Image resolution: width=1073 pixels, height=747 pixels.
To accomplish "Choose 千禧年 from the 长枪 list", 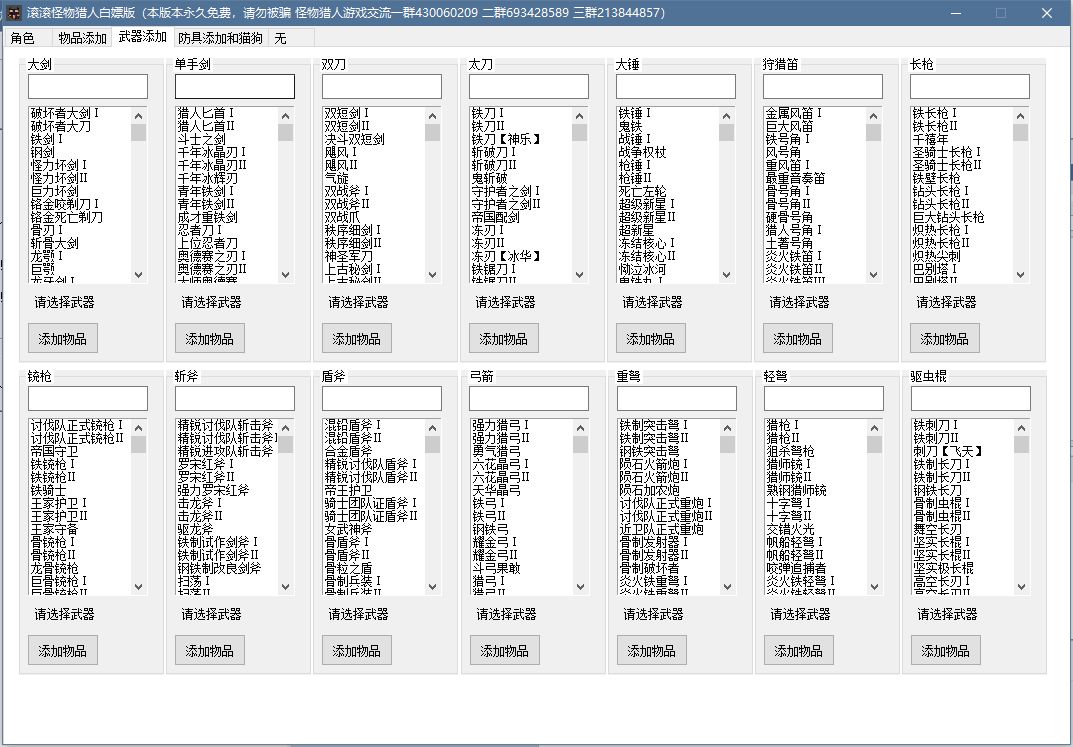I will pos(930,140).
